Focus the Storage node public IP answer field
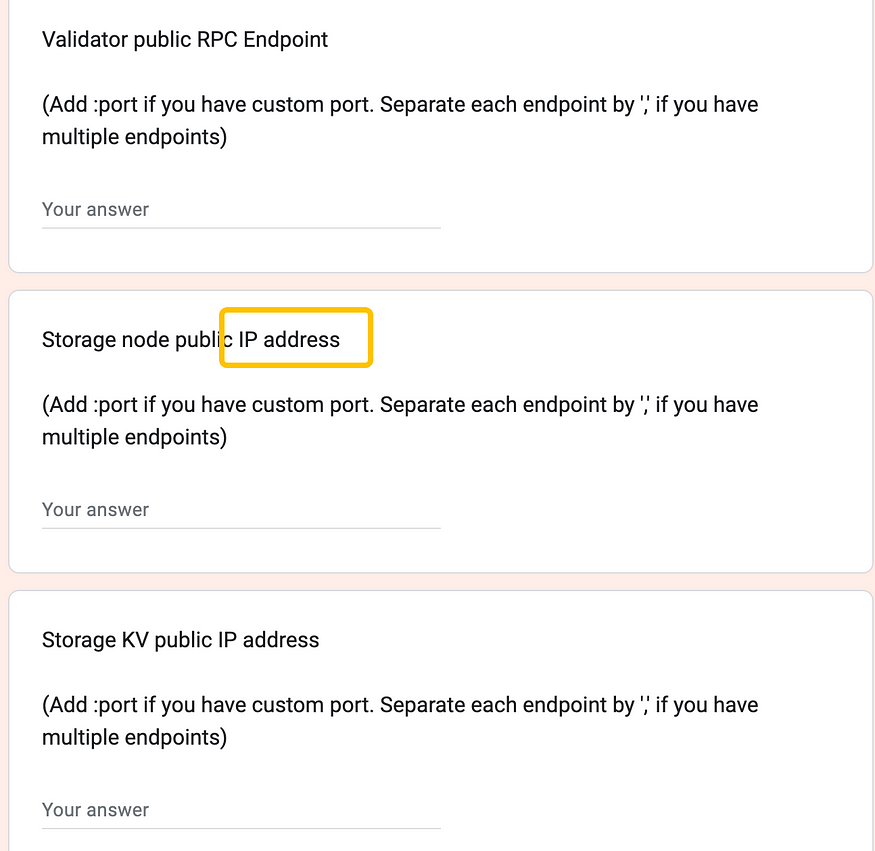The height and width of the screenshot is (851, 875). (241, 510)
